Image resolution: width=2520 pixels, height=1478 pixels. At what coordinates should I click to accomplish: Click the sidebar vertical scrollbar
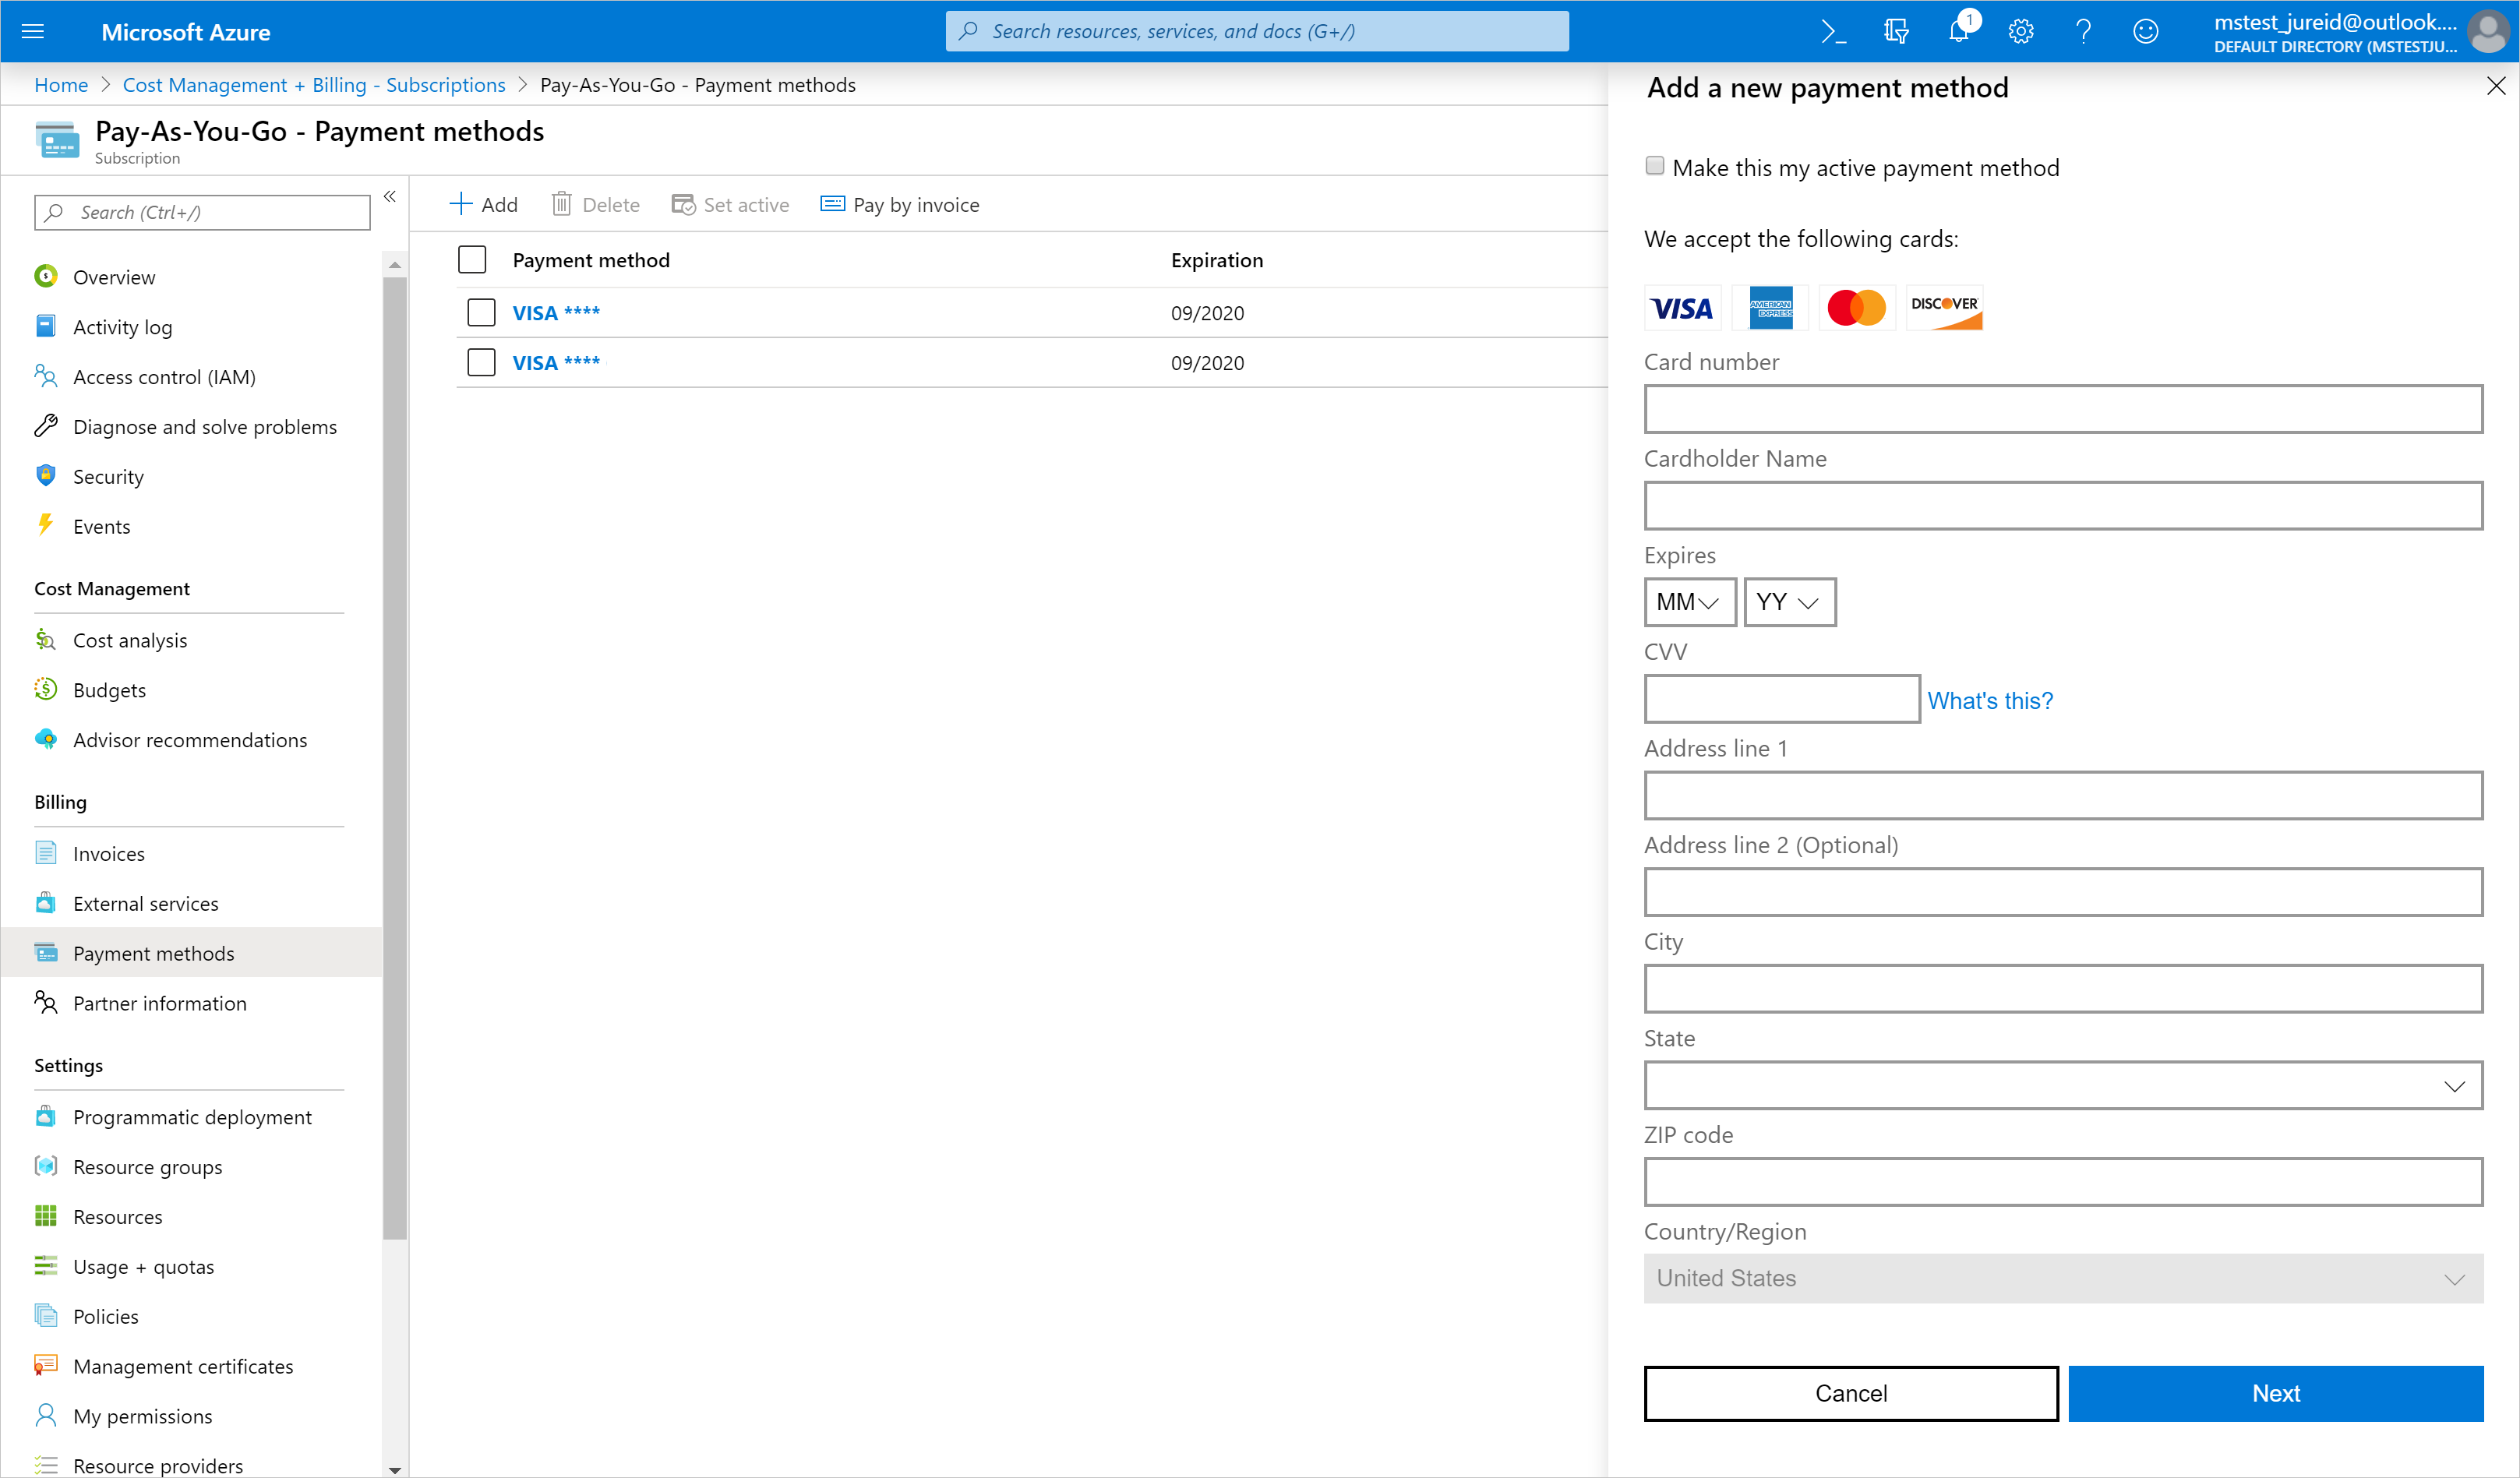[395, 760]
